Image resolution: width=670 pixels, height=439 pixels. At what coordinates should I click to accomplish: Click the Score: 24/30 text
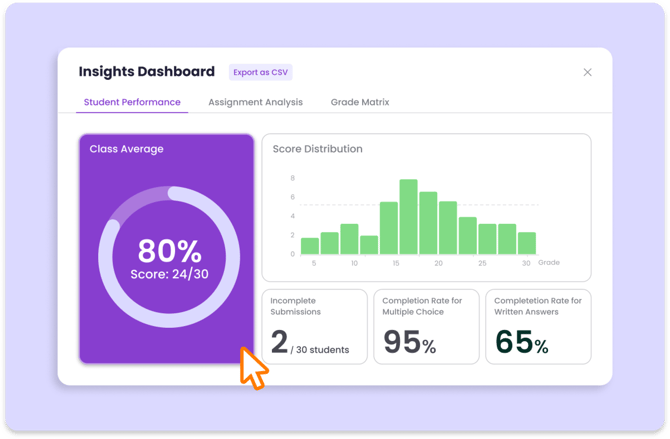169,274
